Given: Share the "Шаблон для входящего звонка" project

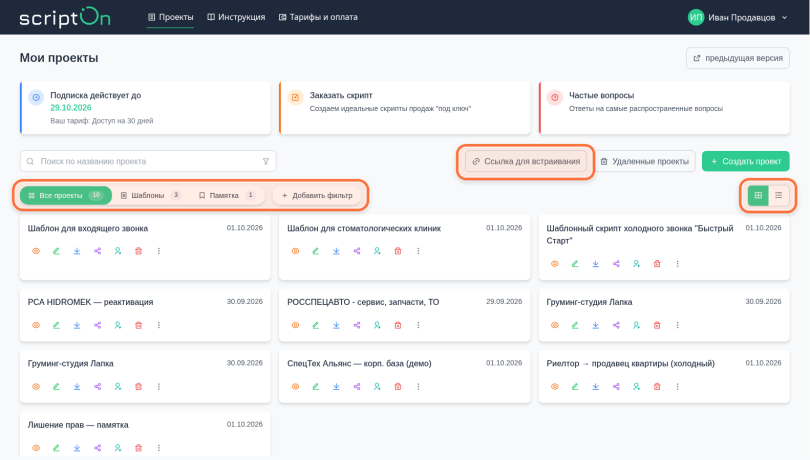Looking at the screenshot, I should (x=98, y=251).
